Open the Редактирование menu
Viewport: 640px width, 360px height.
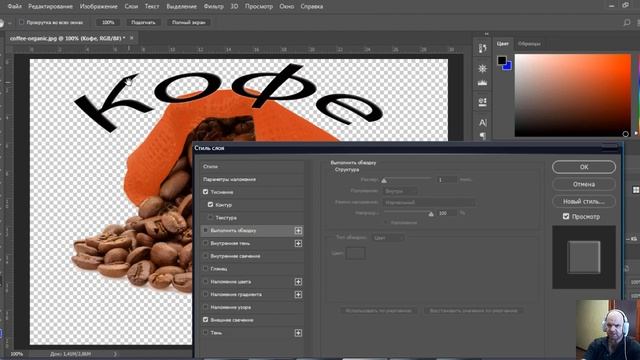[51, 7]
